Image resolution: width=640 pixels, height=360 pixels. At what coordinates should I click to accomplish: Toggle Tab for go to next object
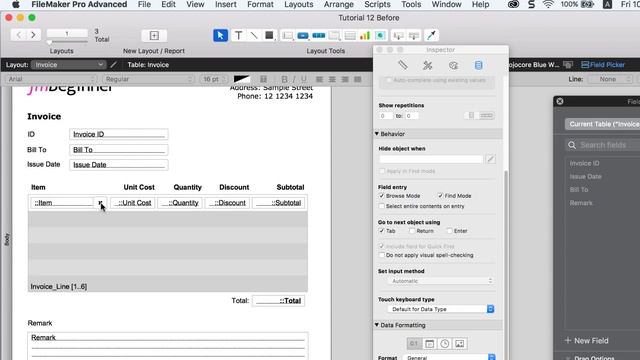pyautogui.click(x=382, y=231)
